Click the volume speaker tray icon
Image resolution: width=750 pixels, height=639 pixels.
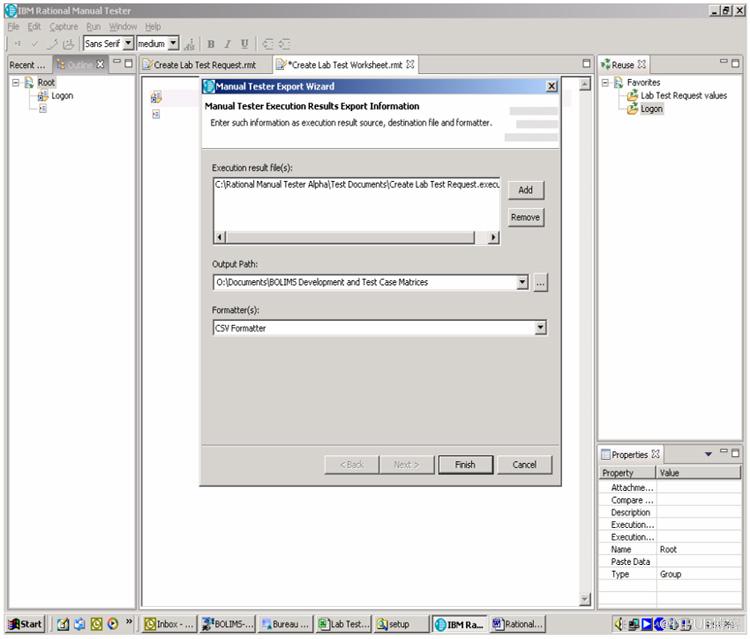pyautogui.click(x=619, y=623)
